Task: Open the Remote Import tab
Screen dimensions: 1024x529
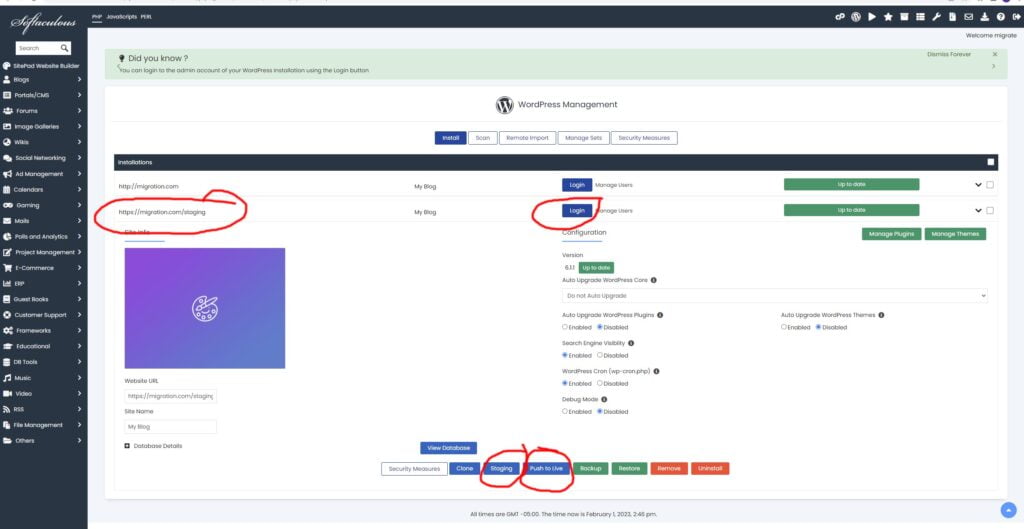Action: click(528, 138)
